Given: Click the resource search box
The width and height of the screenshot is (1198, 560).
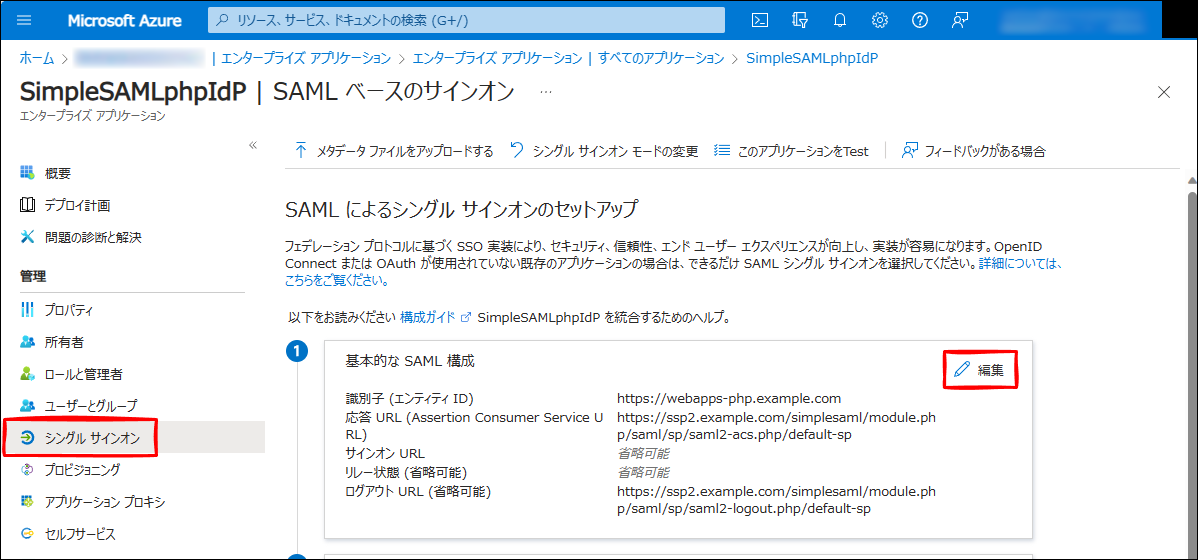Looking at the screenshot, I should (466, 20).
